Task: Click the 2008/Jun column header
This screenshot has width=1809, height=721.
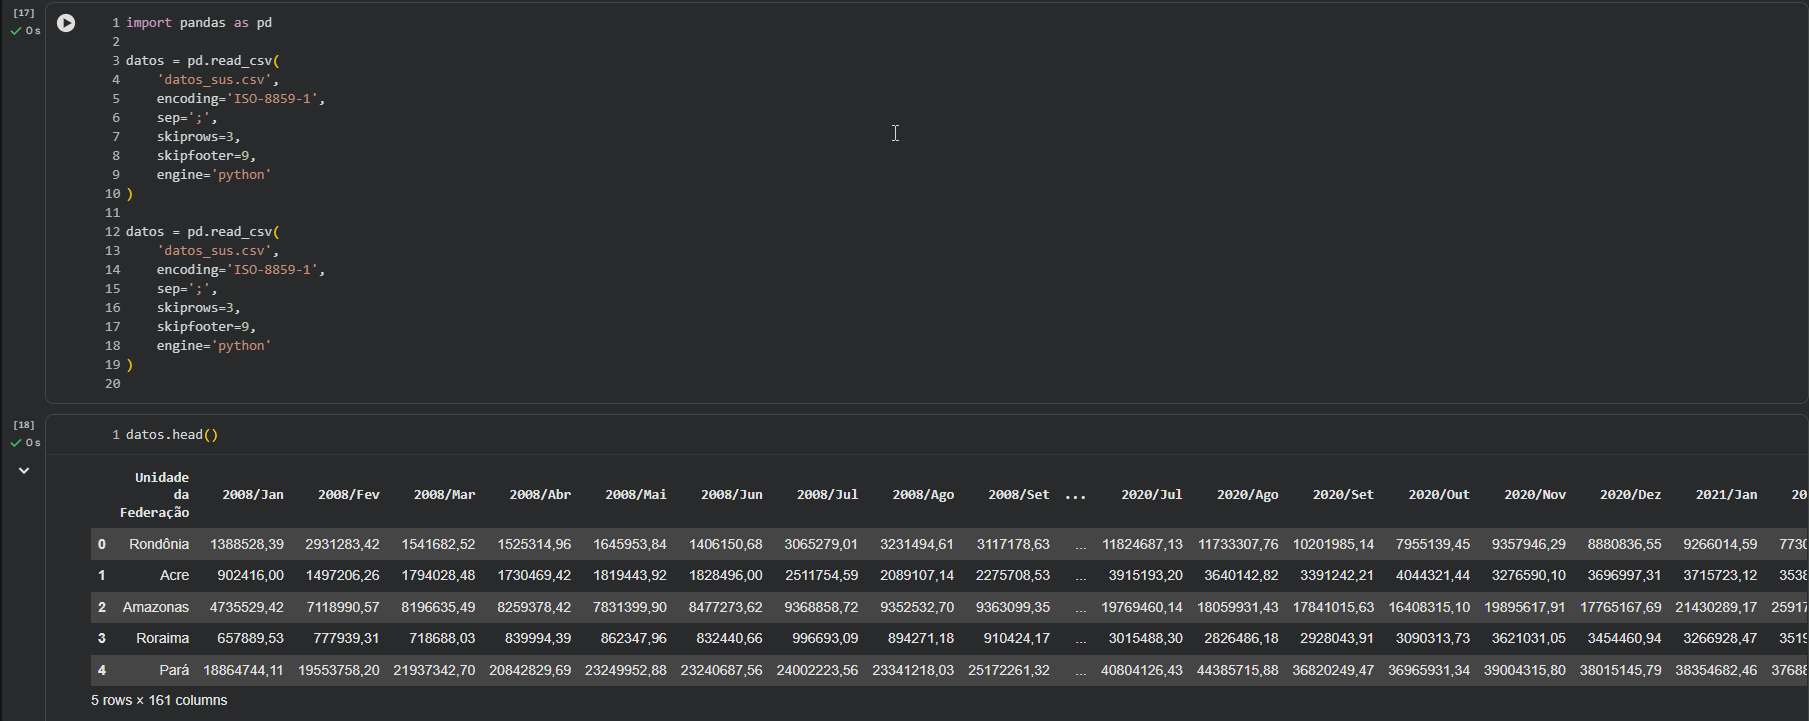Action: [x=732, y=495]
